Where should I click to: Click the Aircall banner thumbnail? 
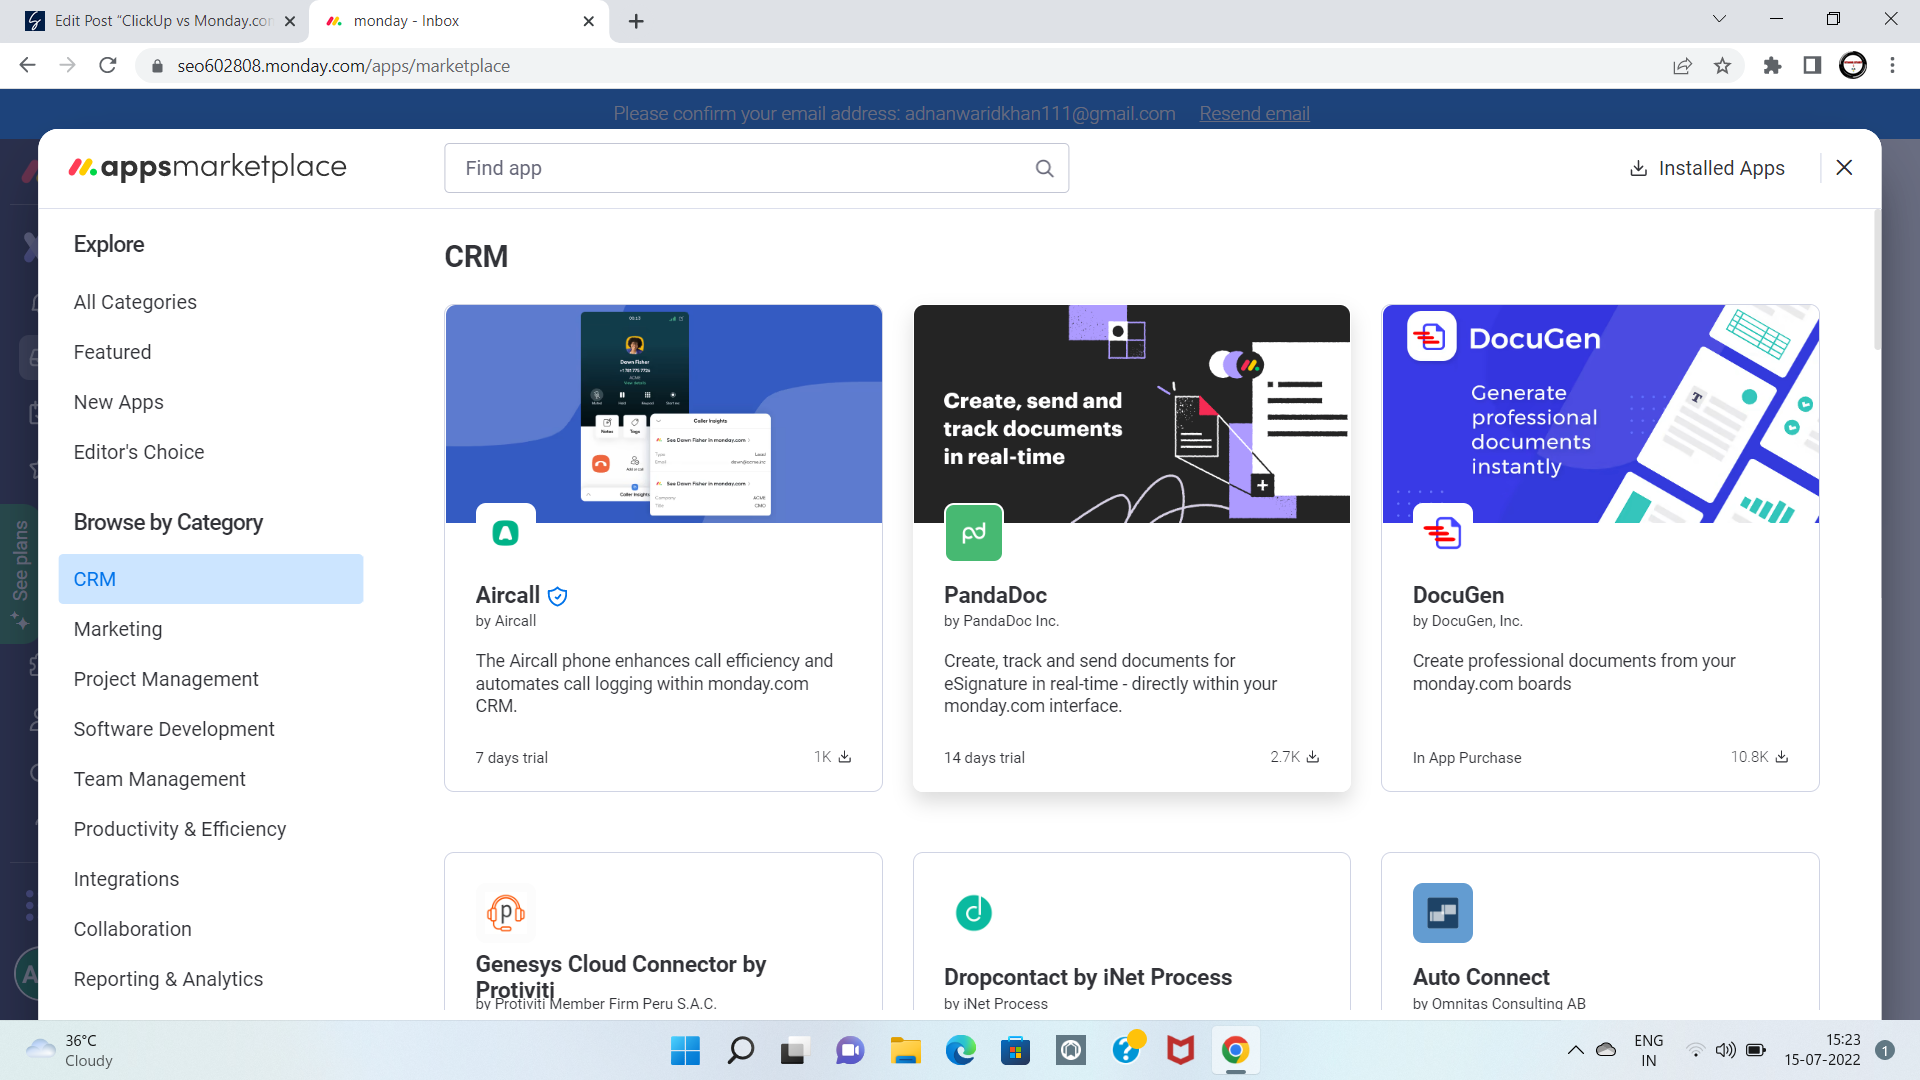[x=664, y=414]
